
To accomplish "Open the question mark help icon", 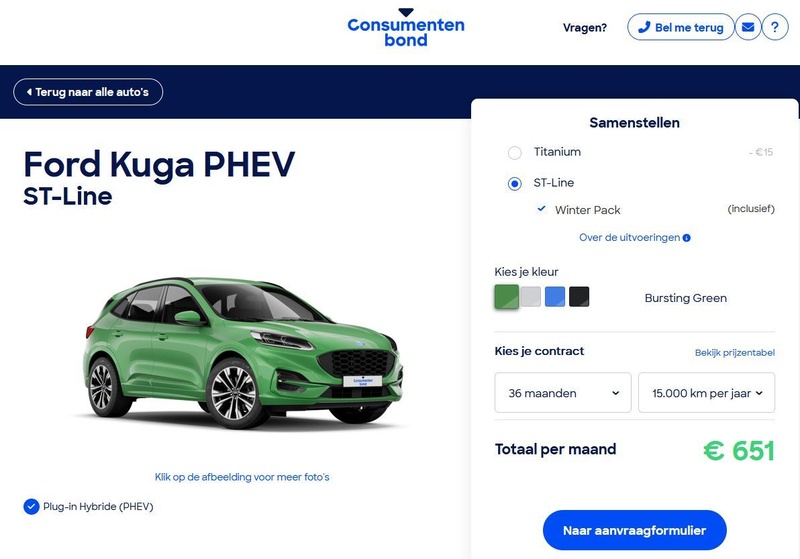I will click(x=775, y=27).
